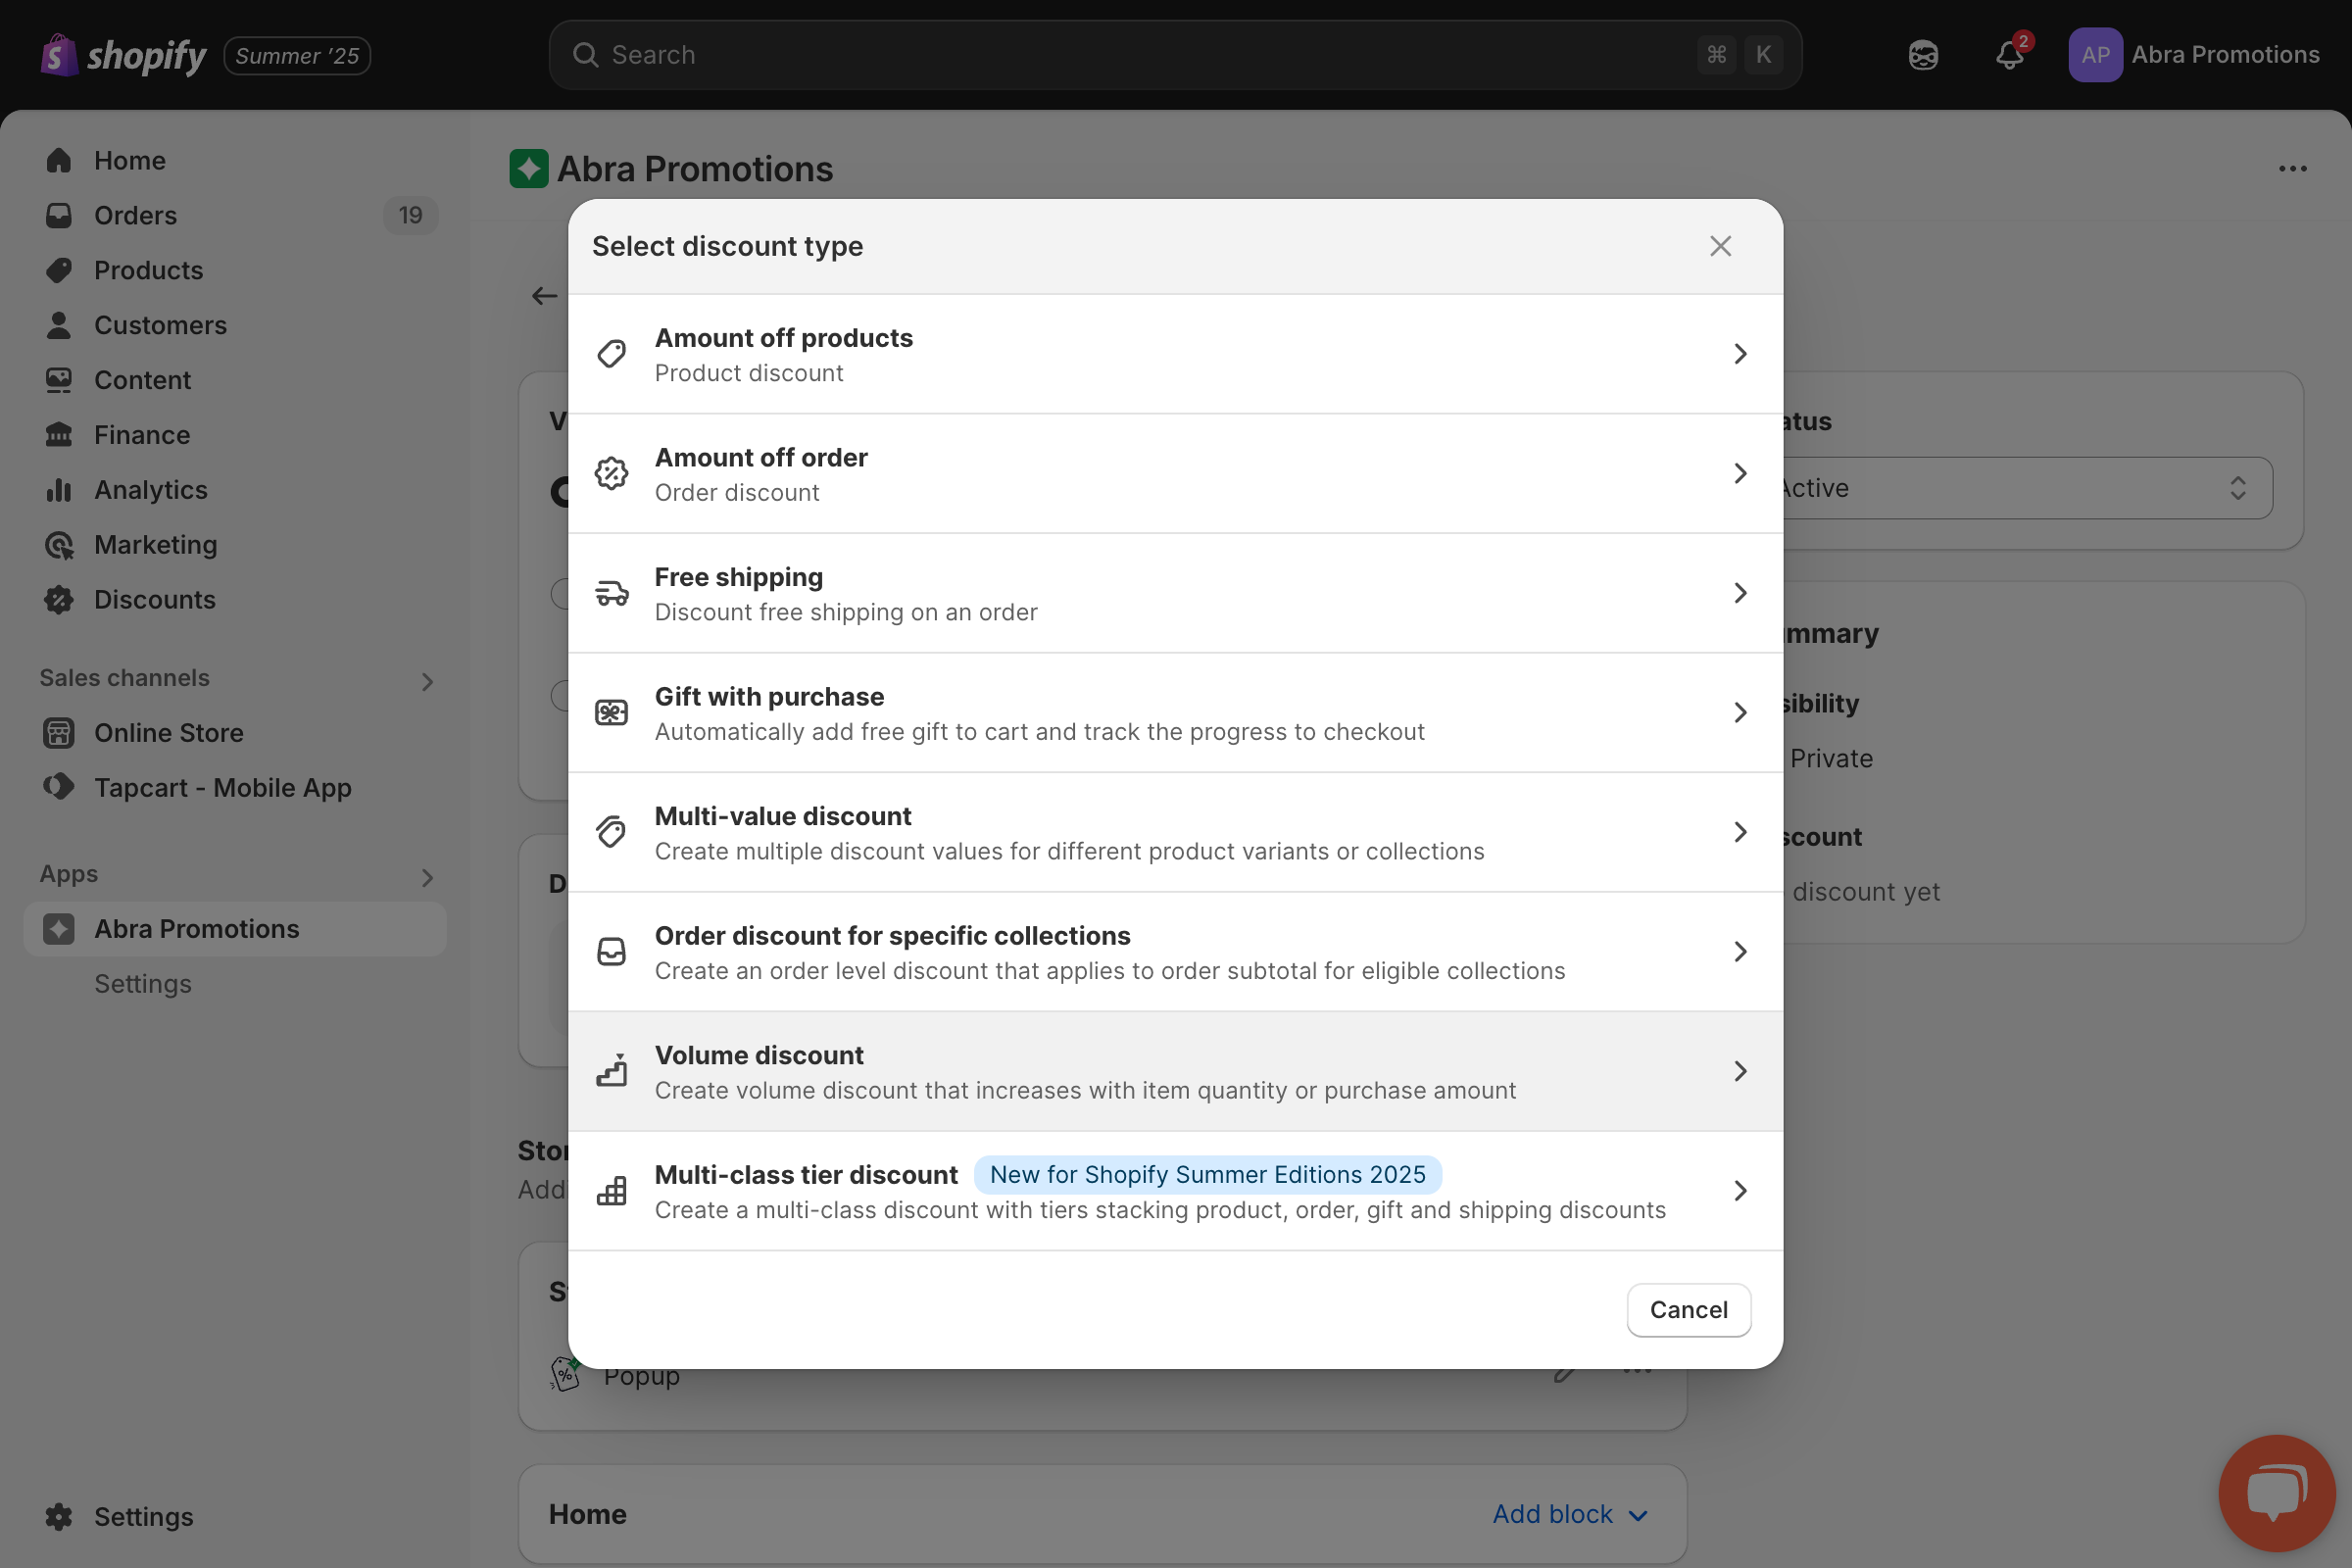2352x1568 pixels.
Task: Click the Products tag icon
Action: click(x=59, y=270)
